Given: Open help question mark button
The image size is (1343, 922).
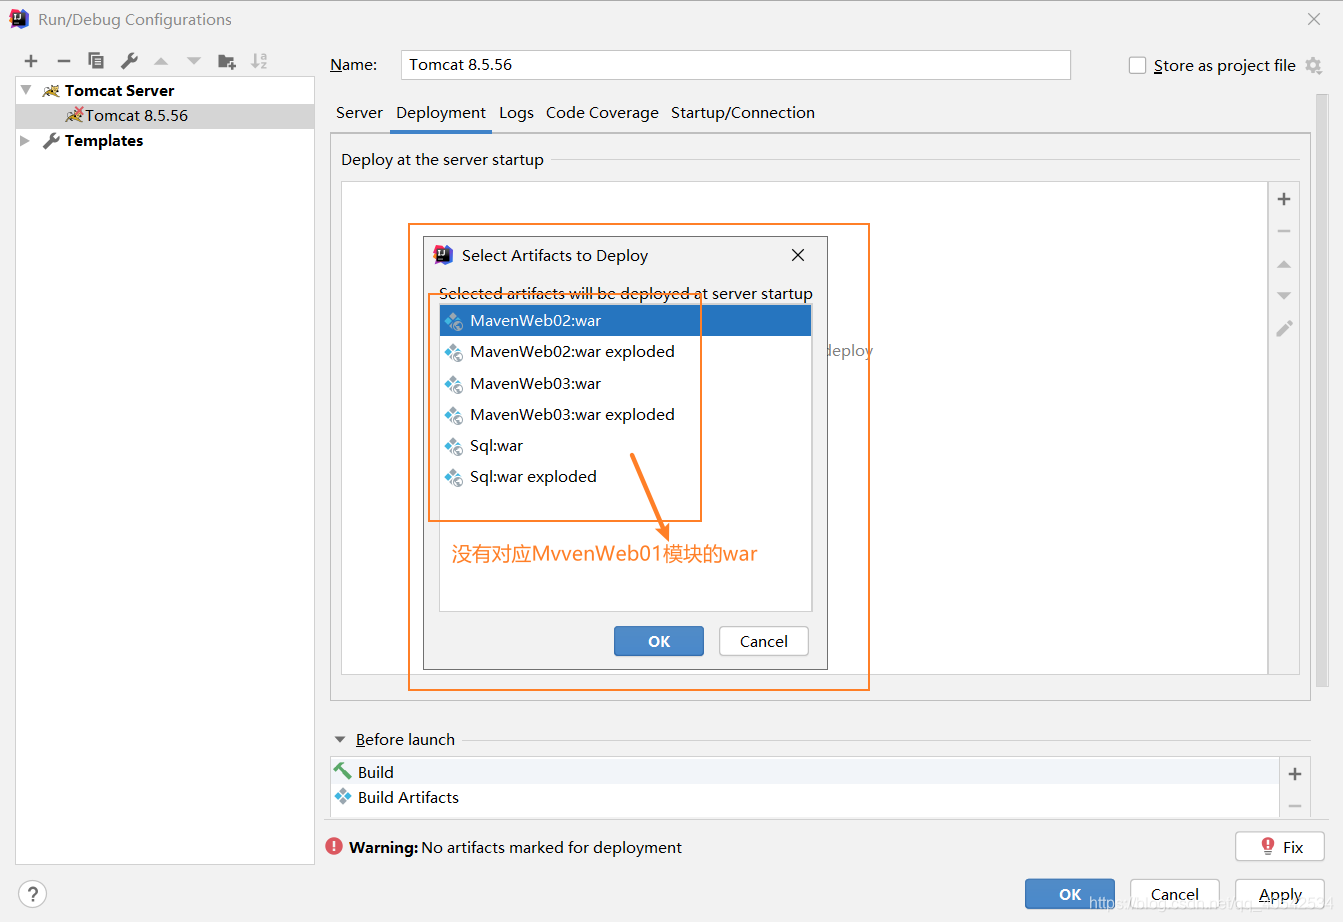Looking at the screenshot, I should (32, 894).
